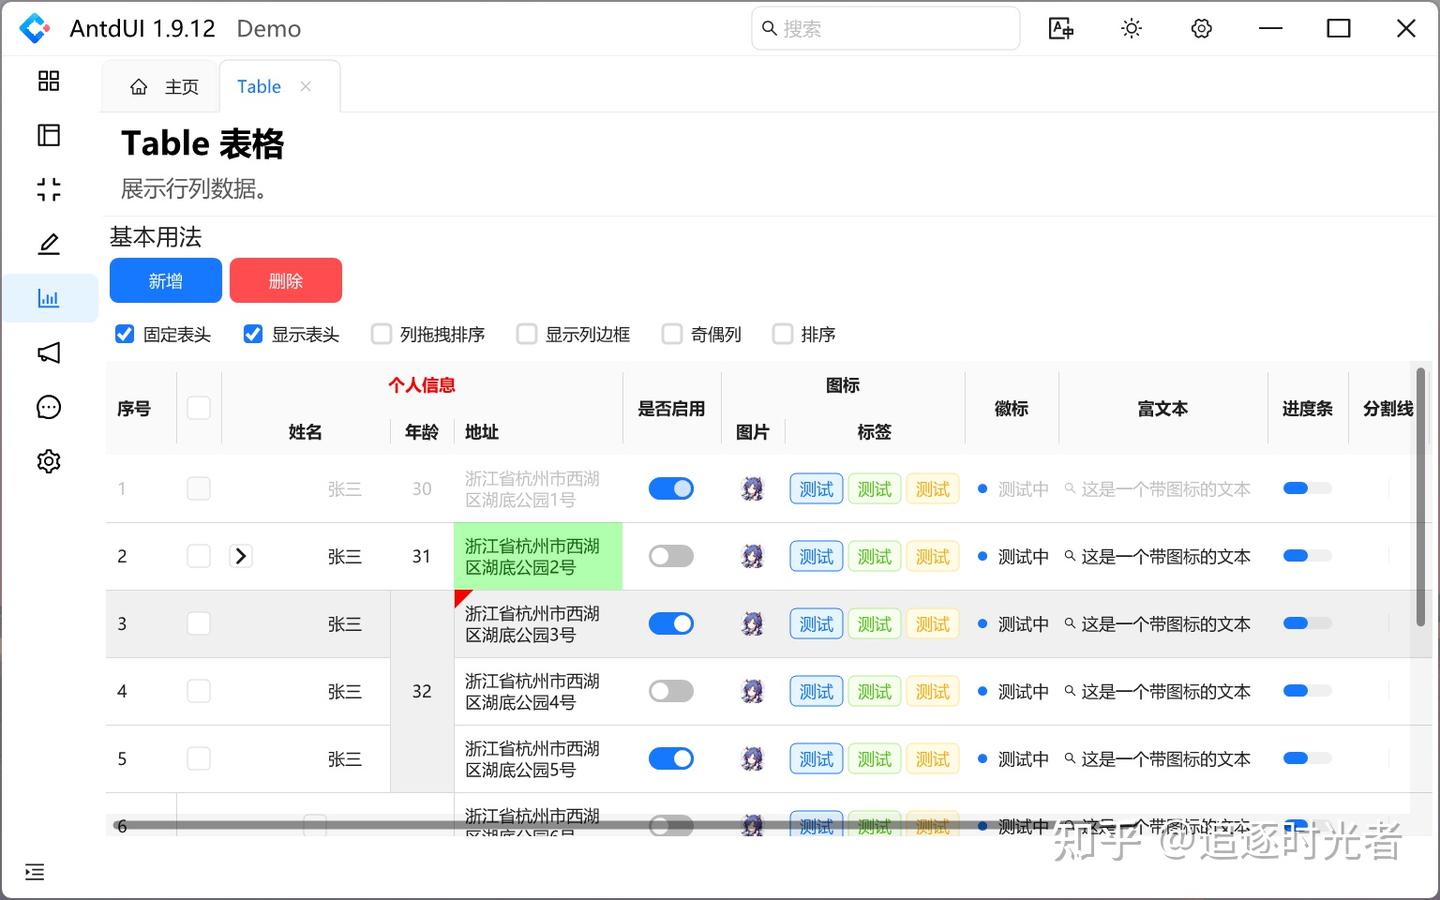This screenshot has width=1440, height=900.
Task: Open the chat bubble sidebar icon
Action: [x=47, y=406]
